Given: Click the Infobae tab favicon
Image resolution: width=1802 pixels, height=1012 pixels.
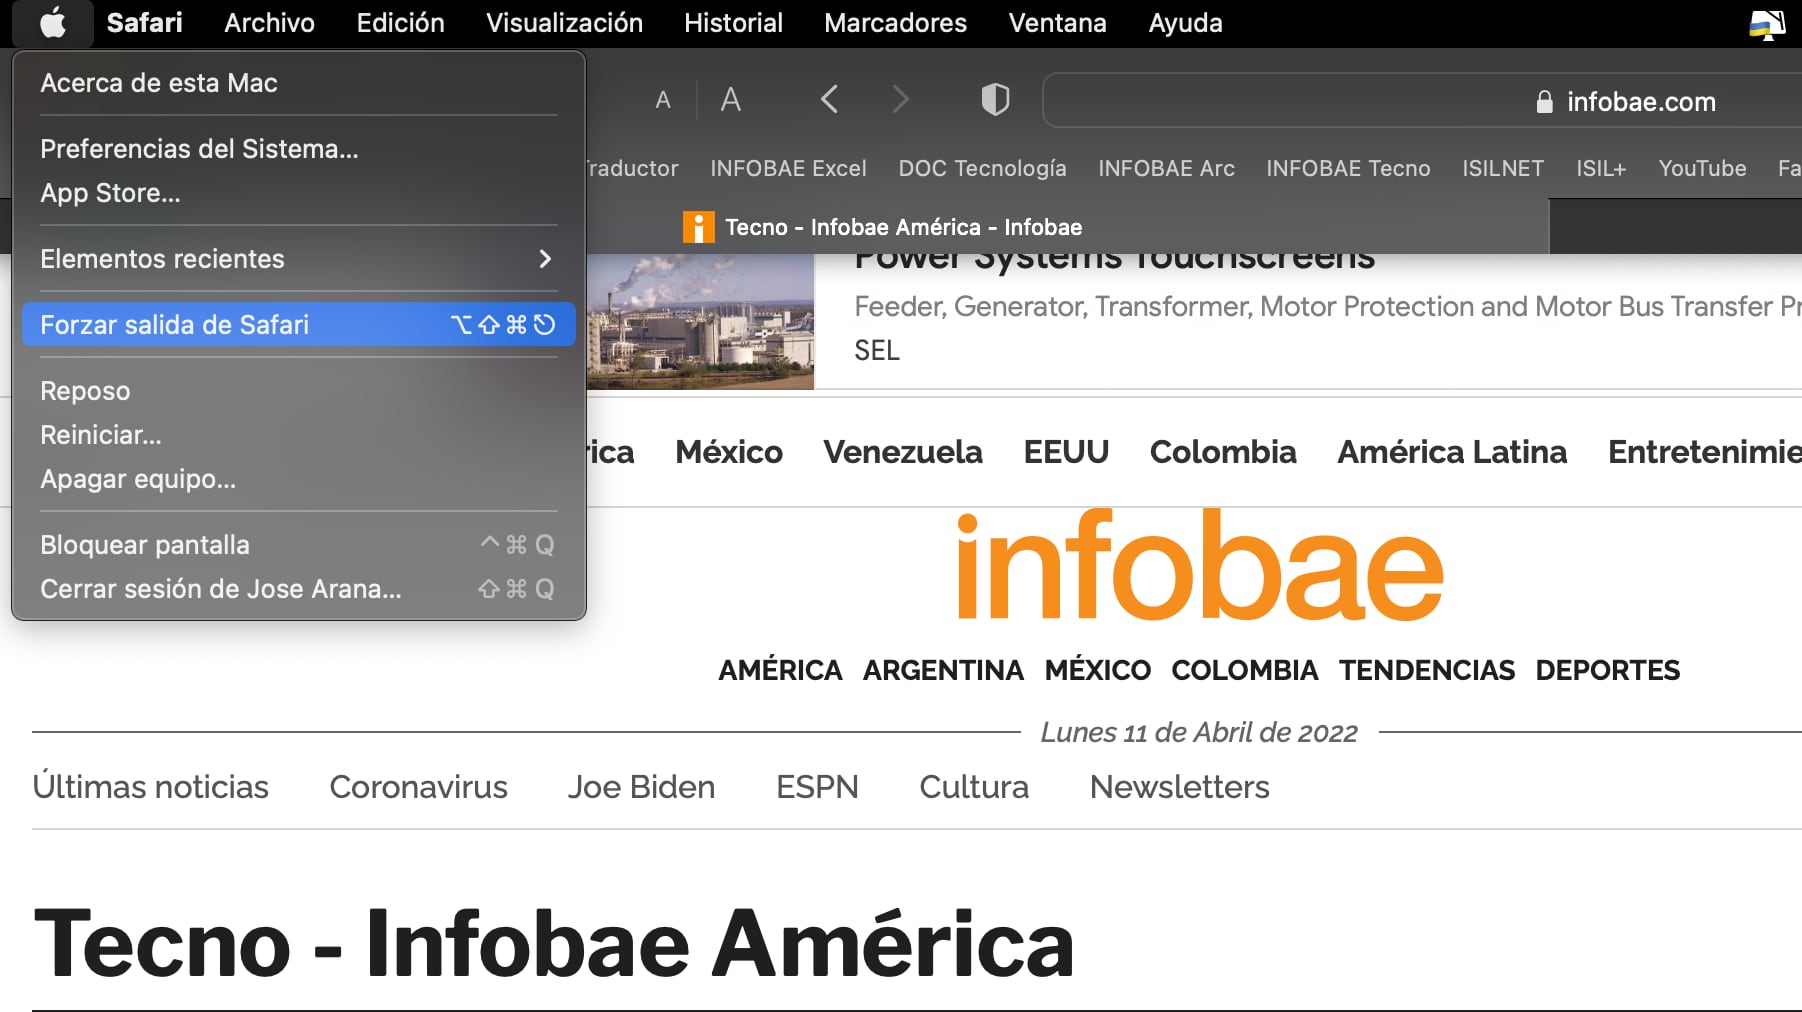Looking at the screenshot, I should [x=698, y=227].
